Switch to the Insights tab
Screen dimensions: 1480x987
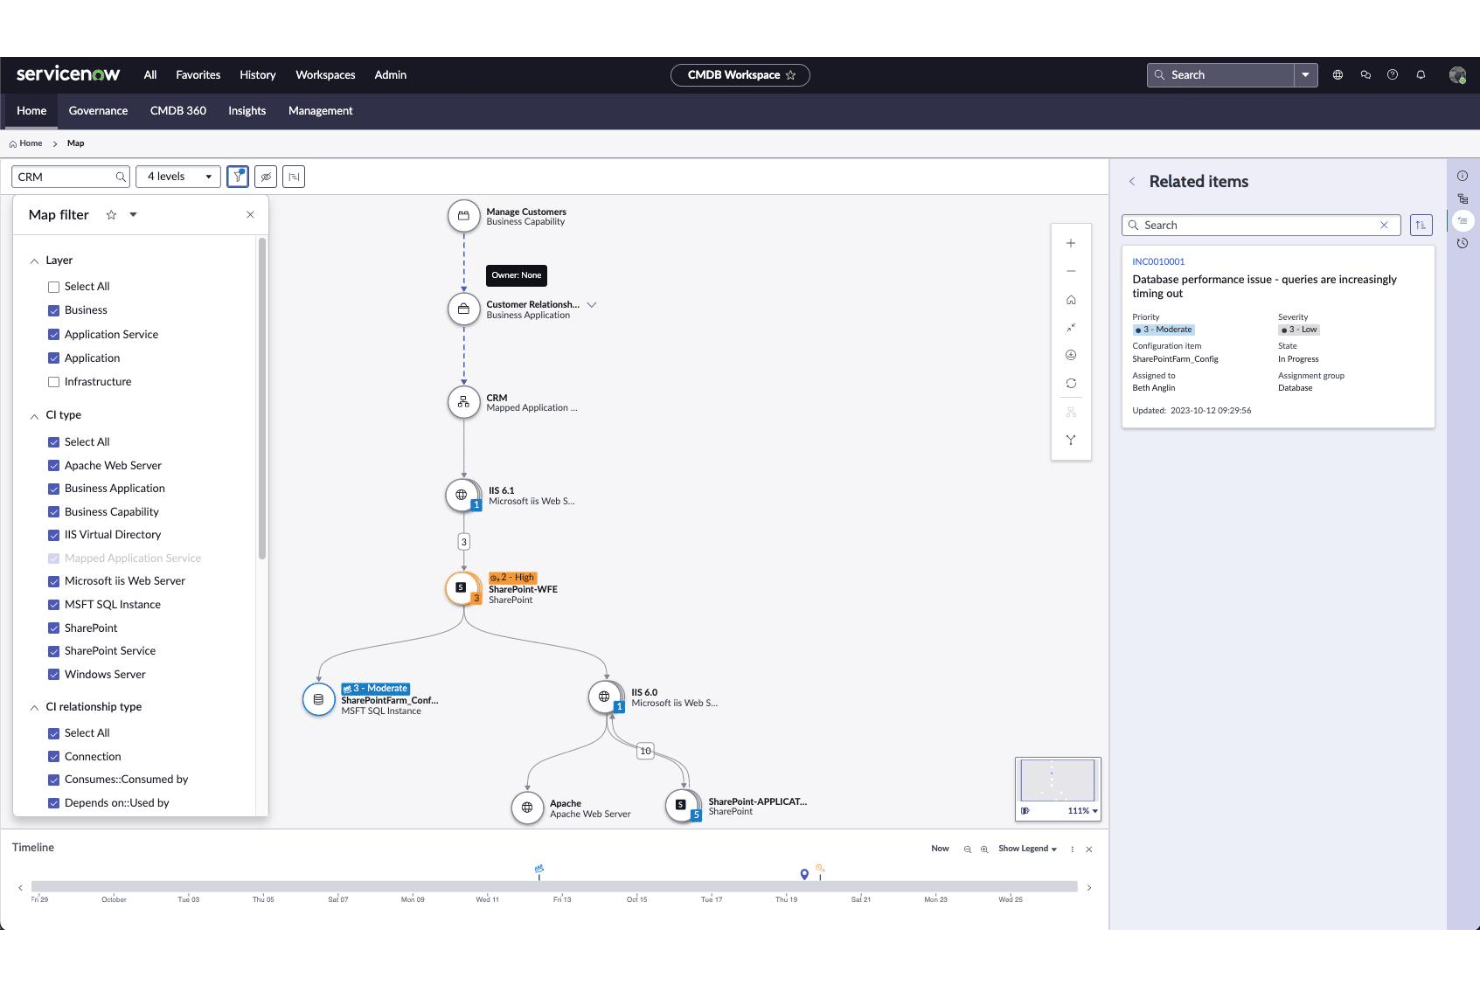click(x=247, y=111)
